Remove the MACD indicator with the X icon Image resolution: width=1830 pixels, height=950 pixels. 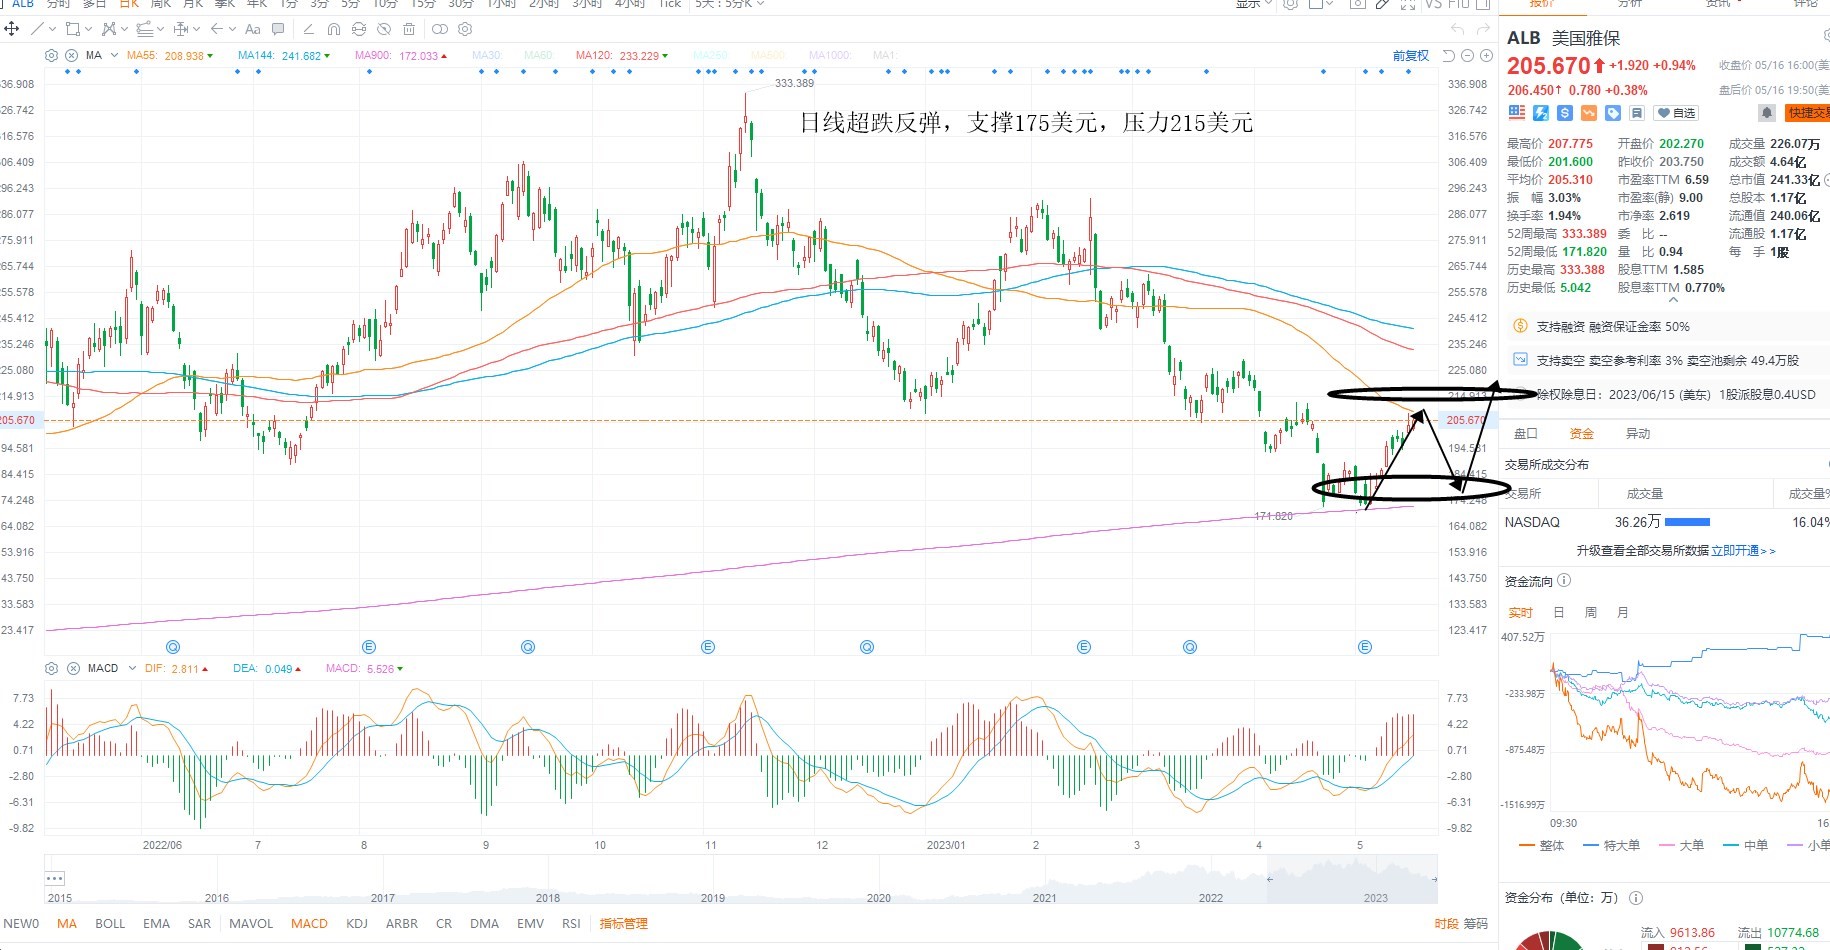tap(73, 668)
